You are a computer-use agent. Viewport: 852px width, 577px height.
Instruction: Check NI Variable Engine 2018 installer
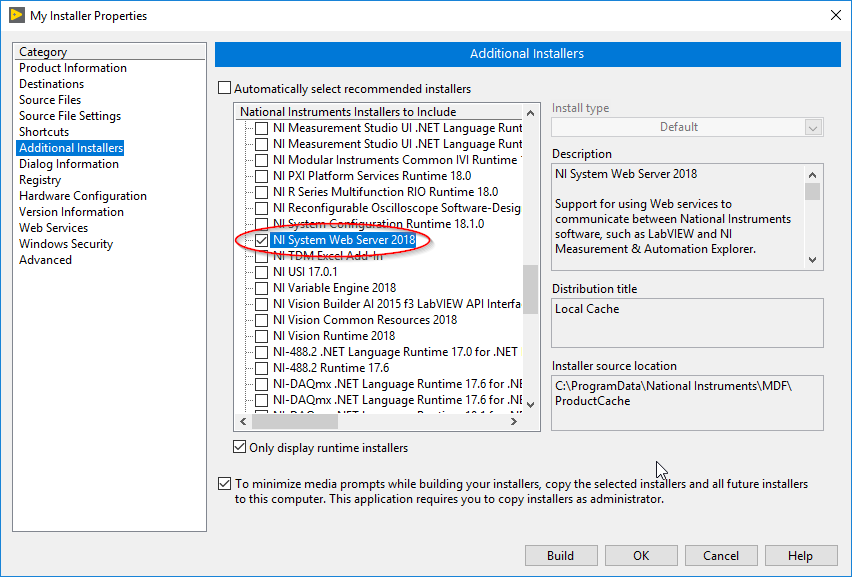(x=261, y=288)
